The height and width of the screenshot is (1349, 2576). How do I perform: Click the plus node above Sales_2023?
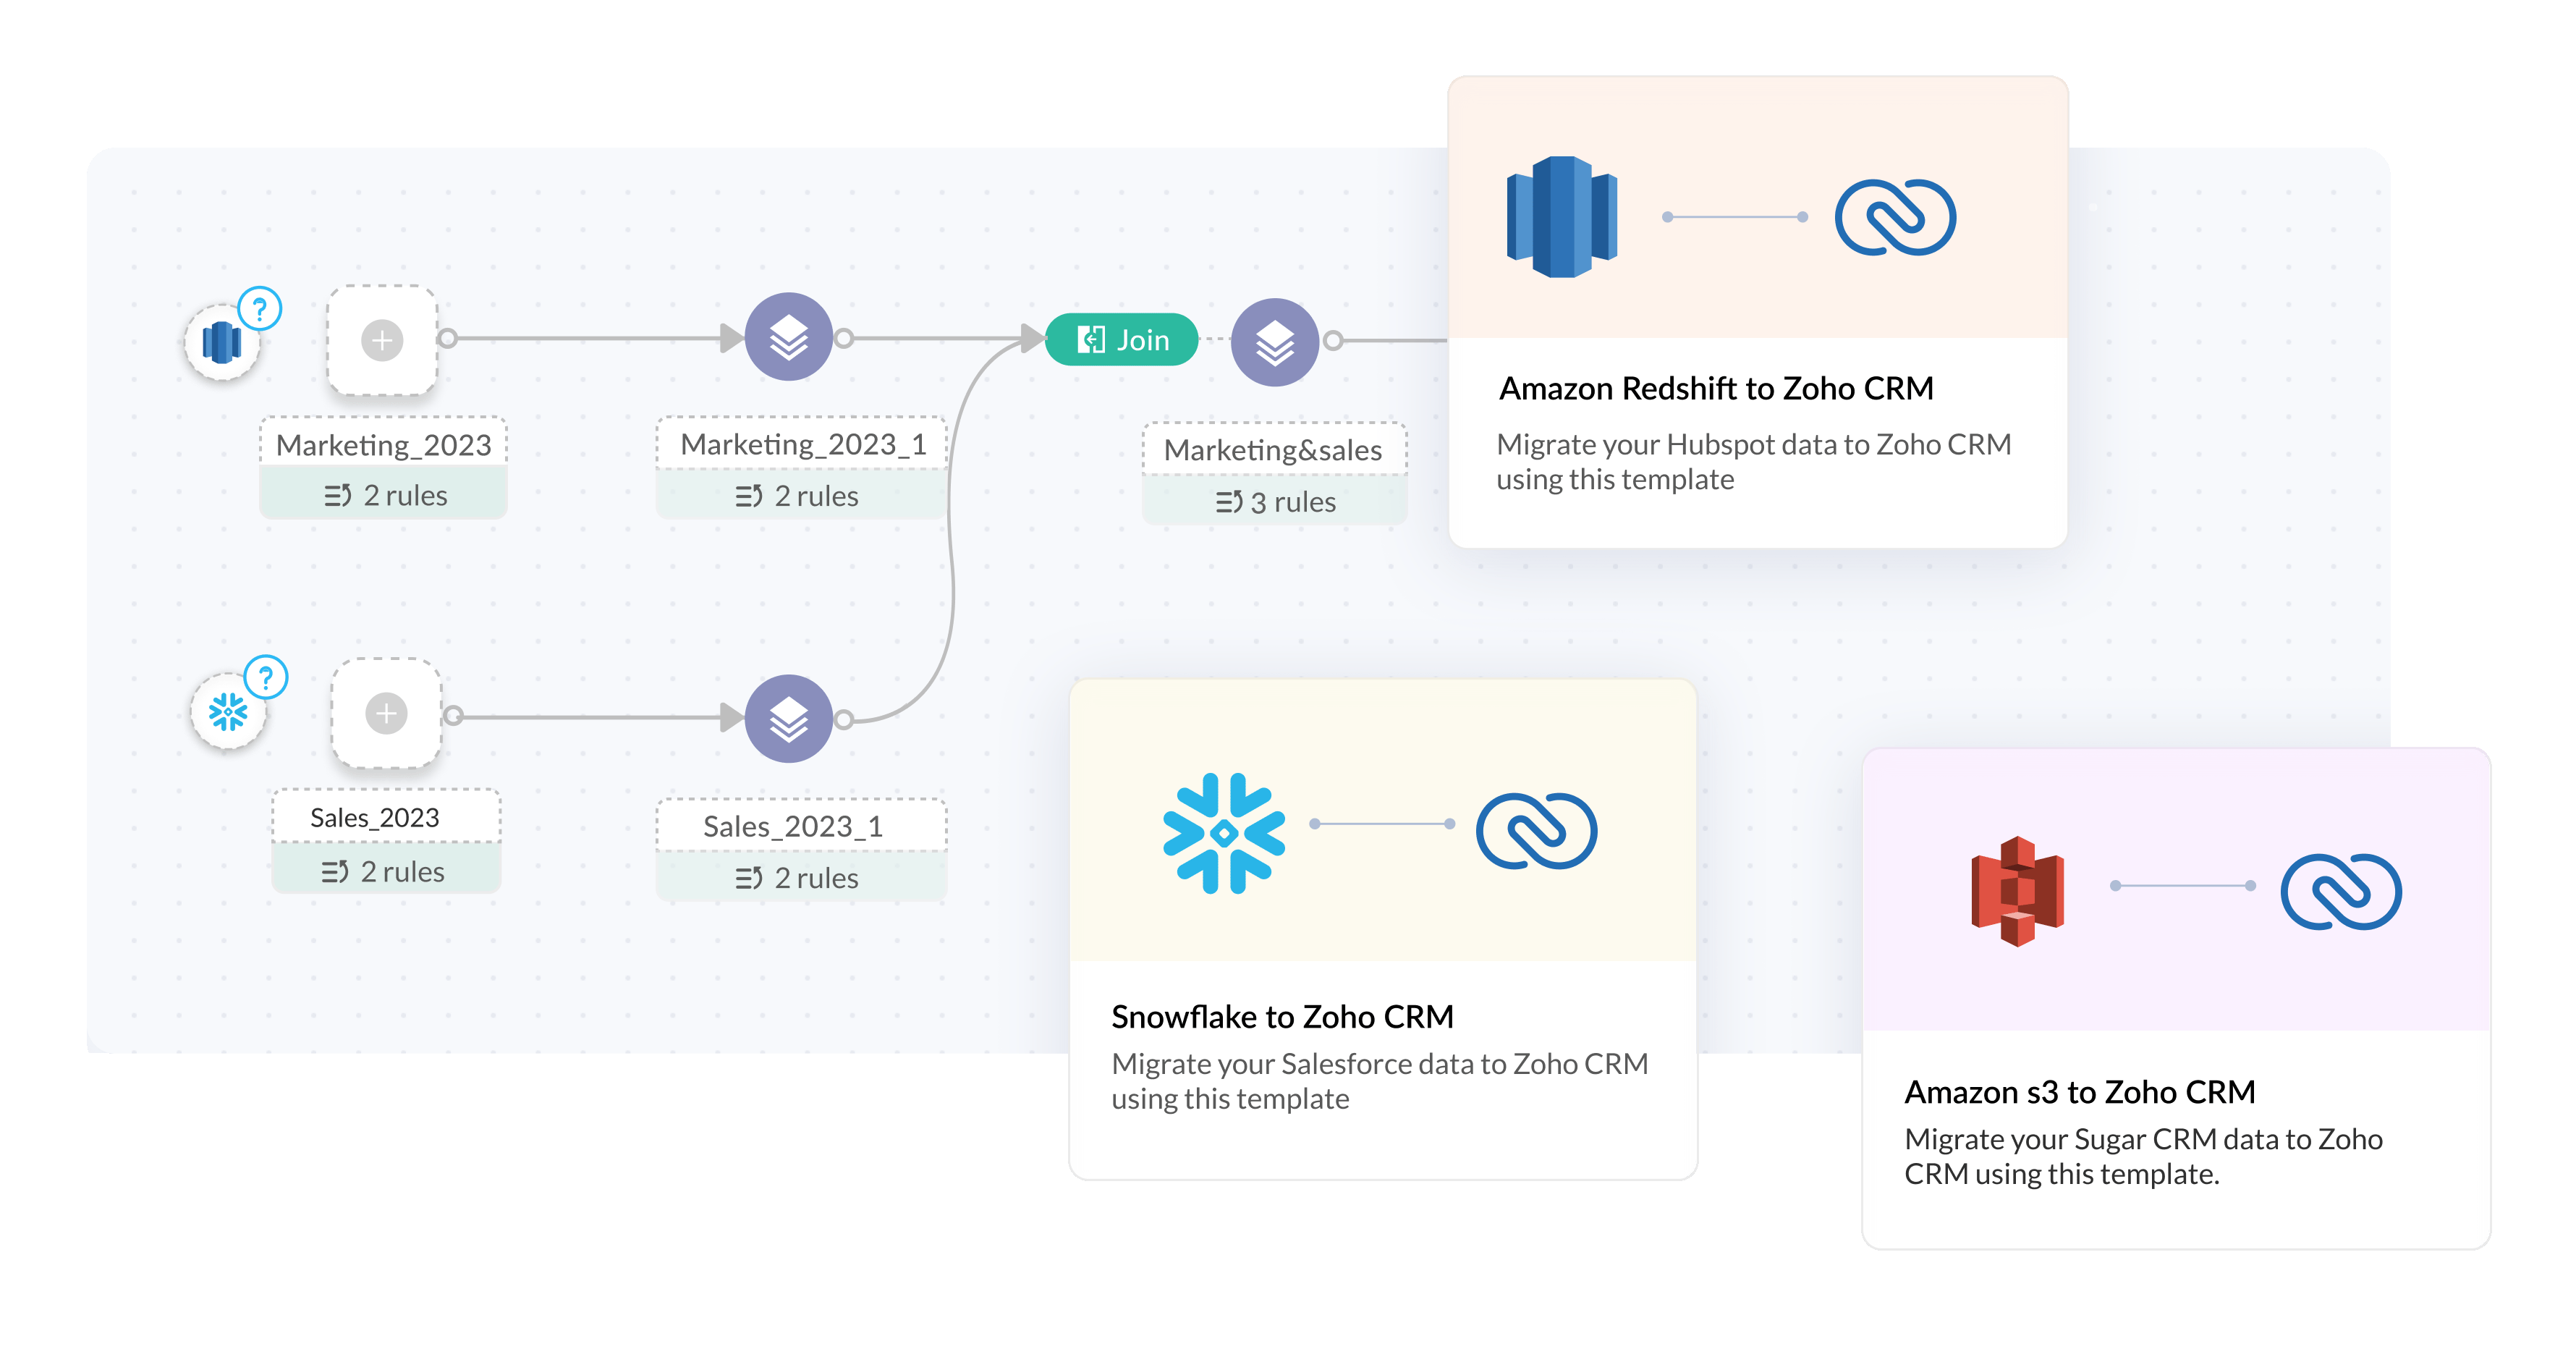386,713
